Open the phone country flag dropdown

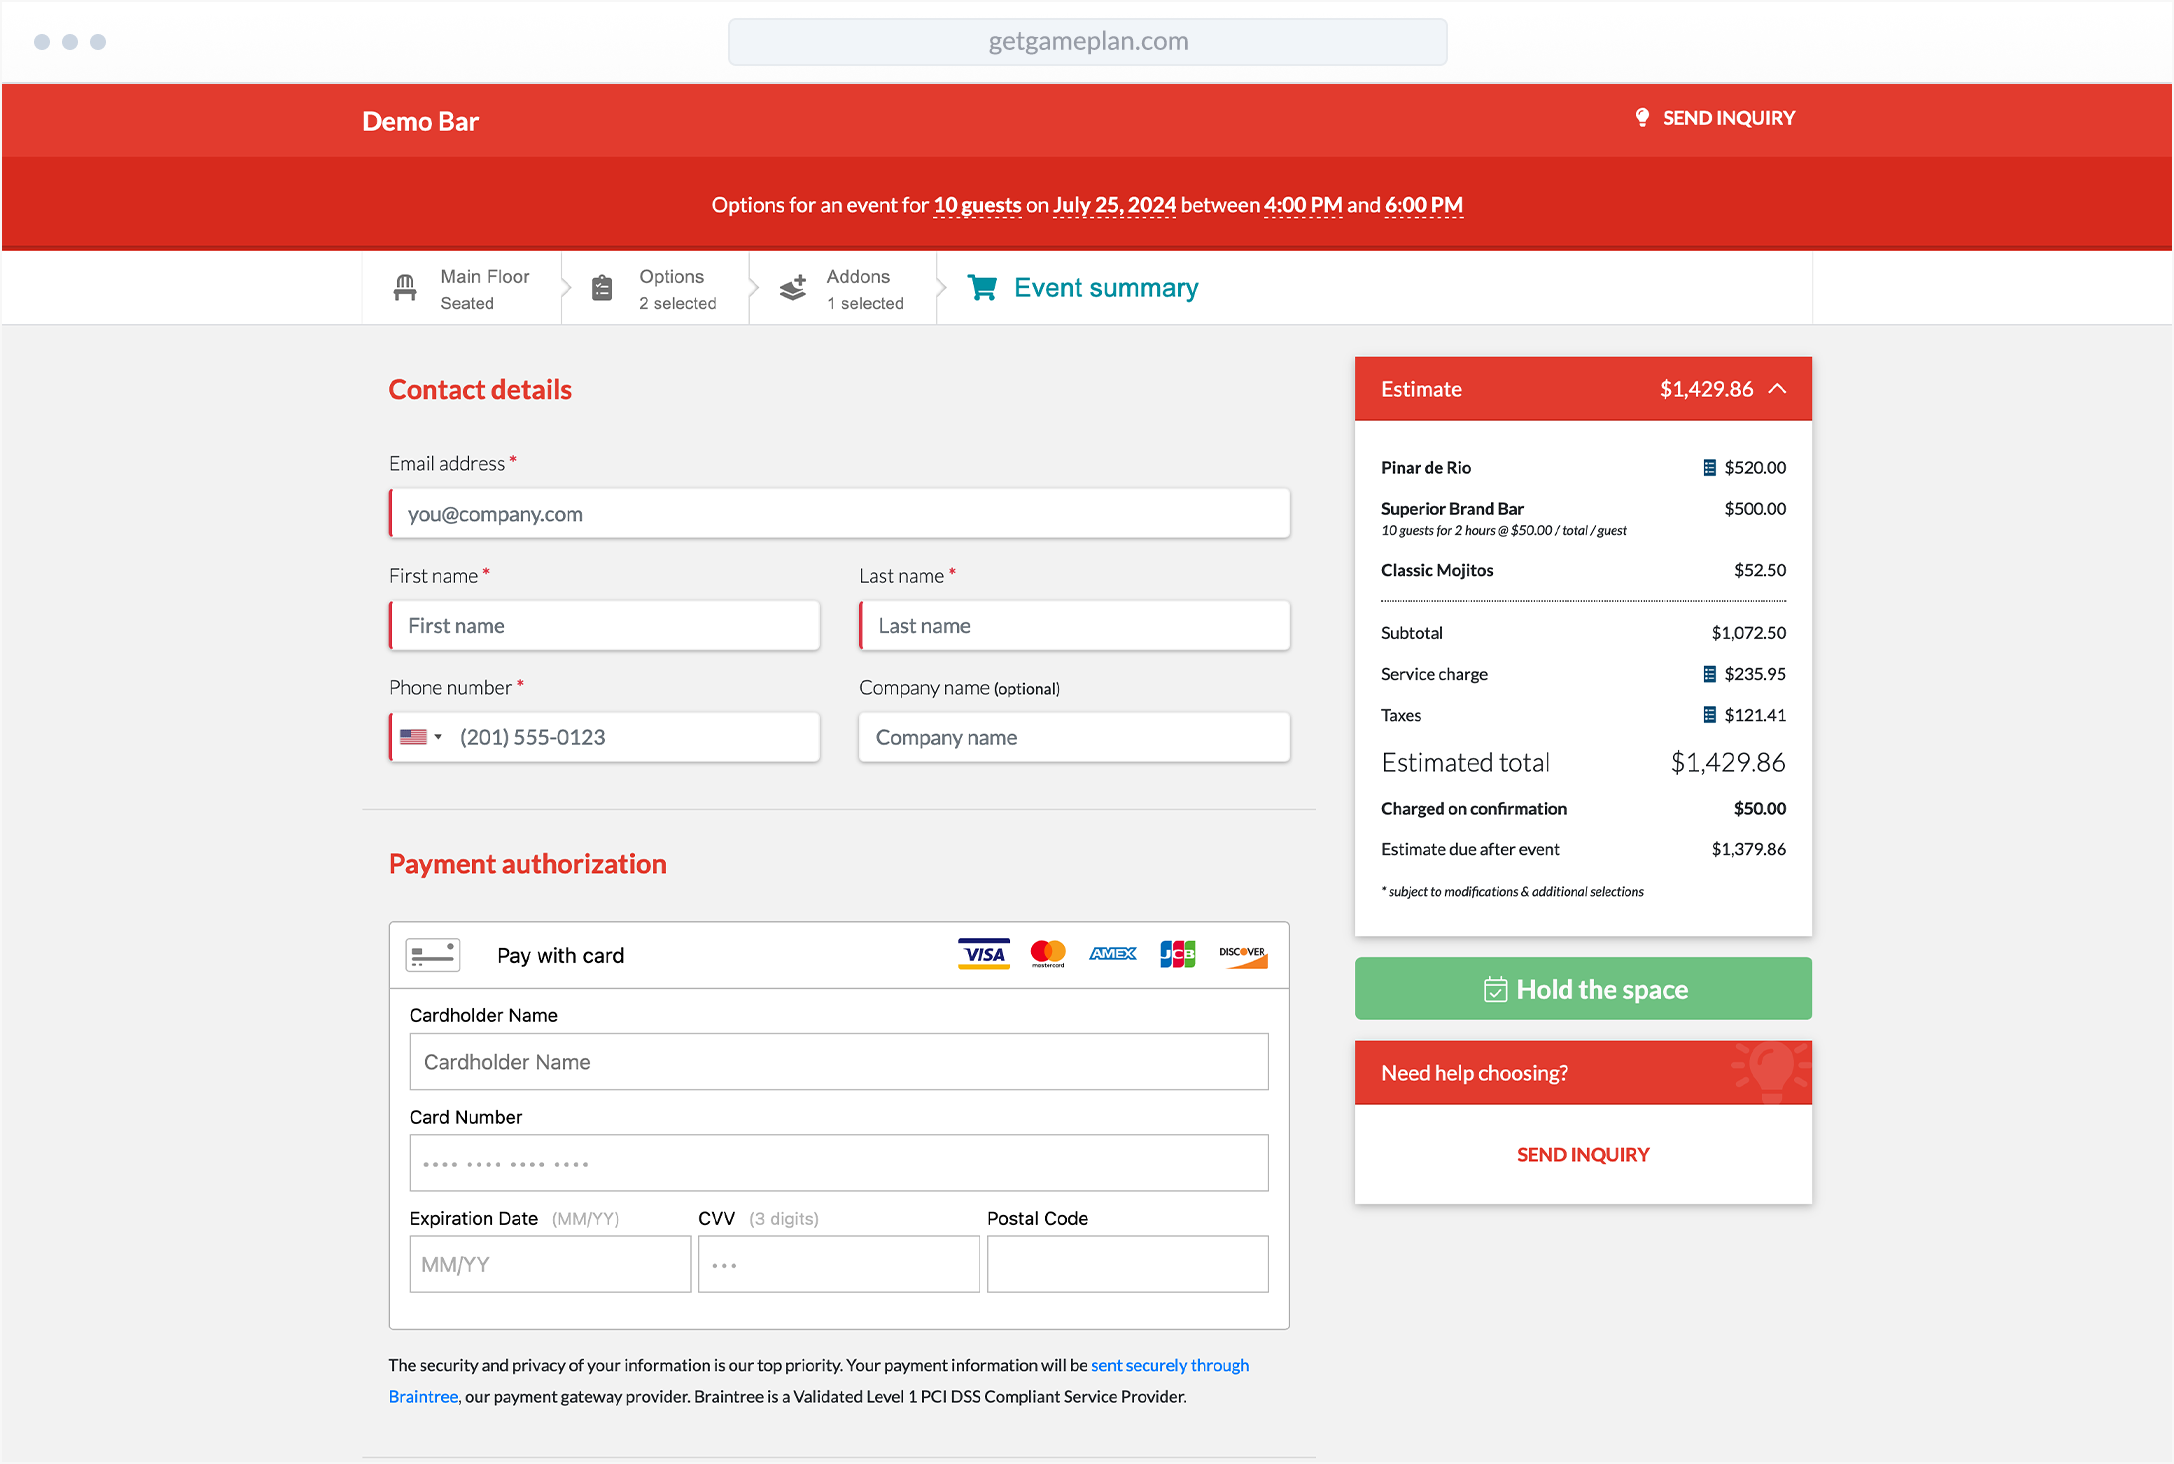point(420,737)
